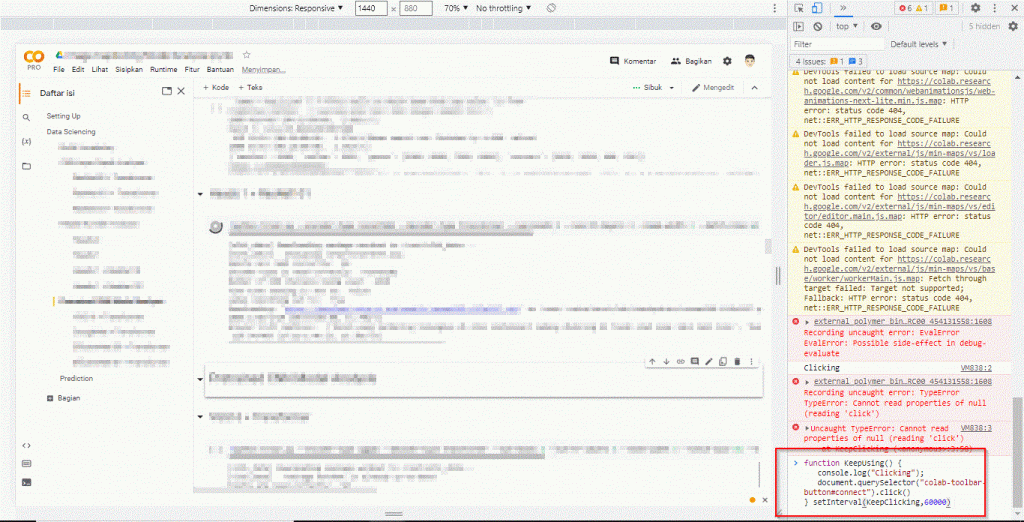
Task: Open the Default levels dropdown
Action: [x=919, y=44]
